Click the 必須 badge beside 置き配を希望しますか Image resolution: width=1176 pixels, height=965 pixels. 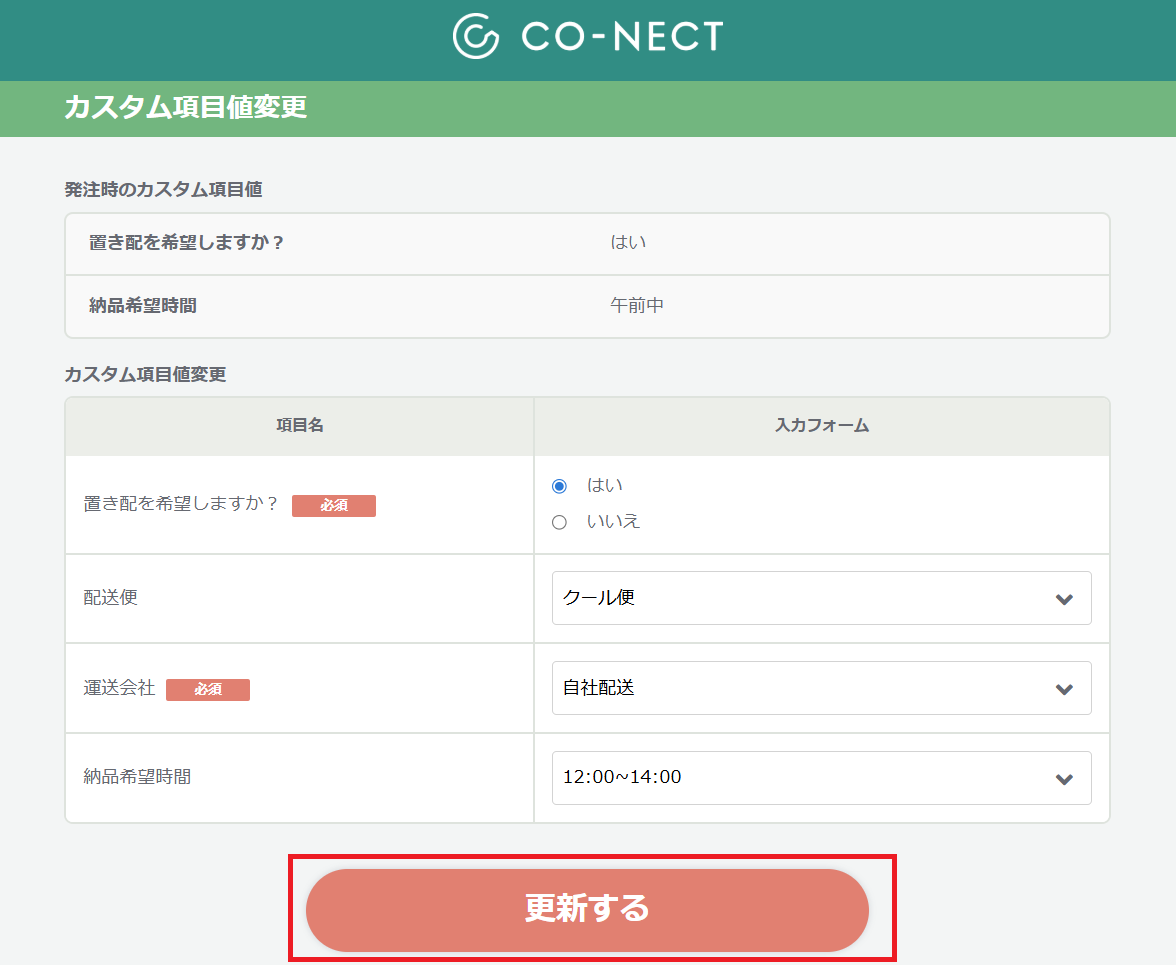pos(334,505)
